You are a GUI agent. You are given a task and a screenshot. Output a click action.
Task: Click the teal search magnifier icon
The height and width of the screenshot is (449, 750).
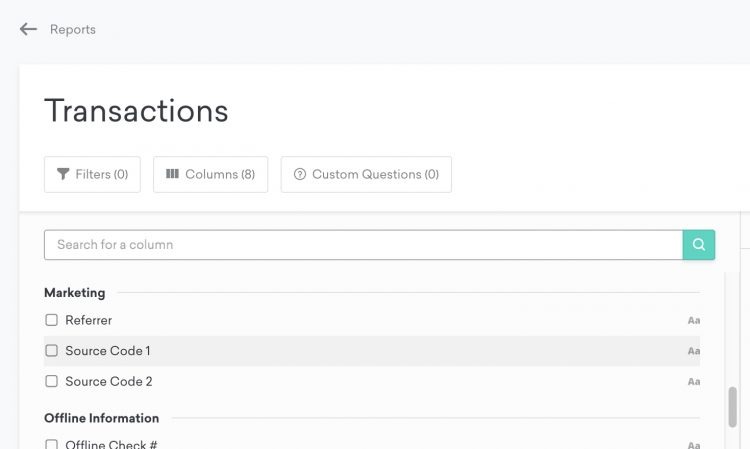(x=699, y=245)
